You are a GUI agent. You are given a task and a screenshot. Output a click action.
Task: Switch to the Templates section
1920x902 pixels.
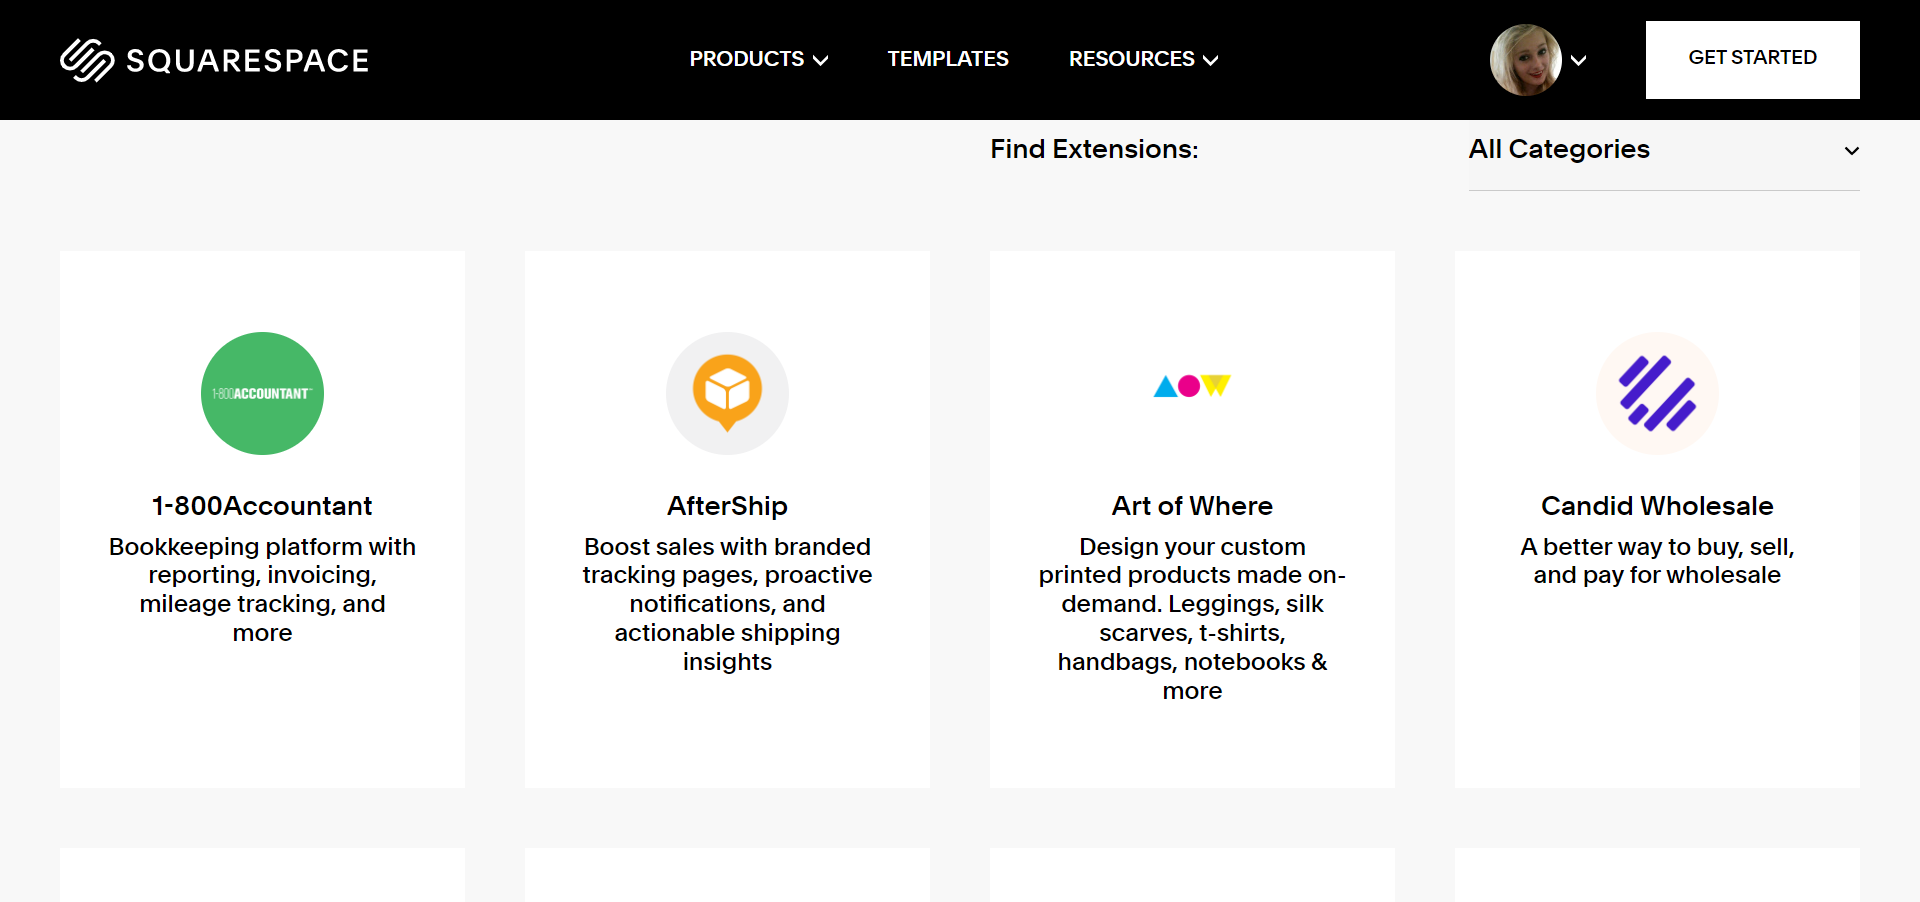[948, 59]
